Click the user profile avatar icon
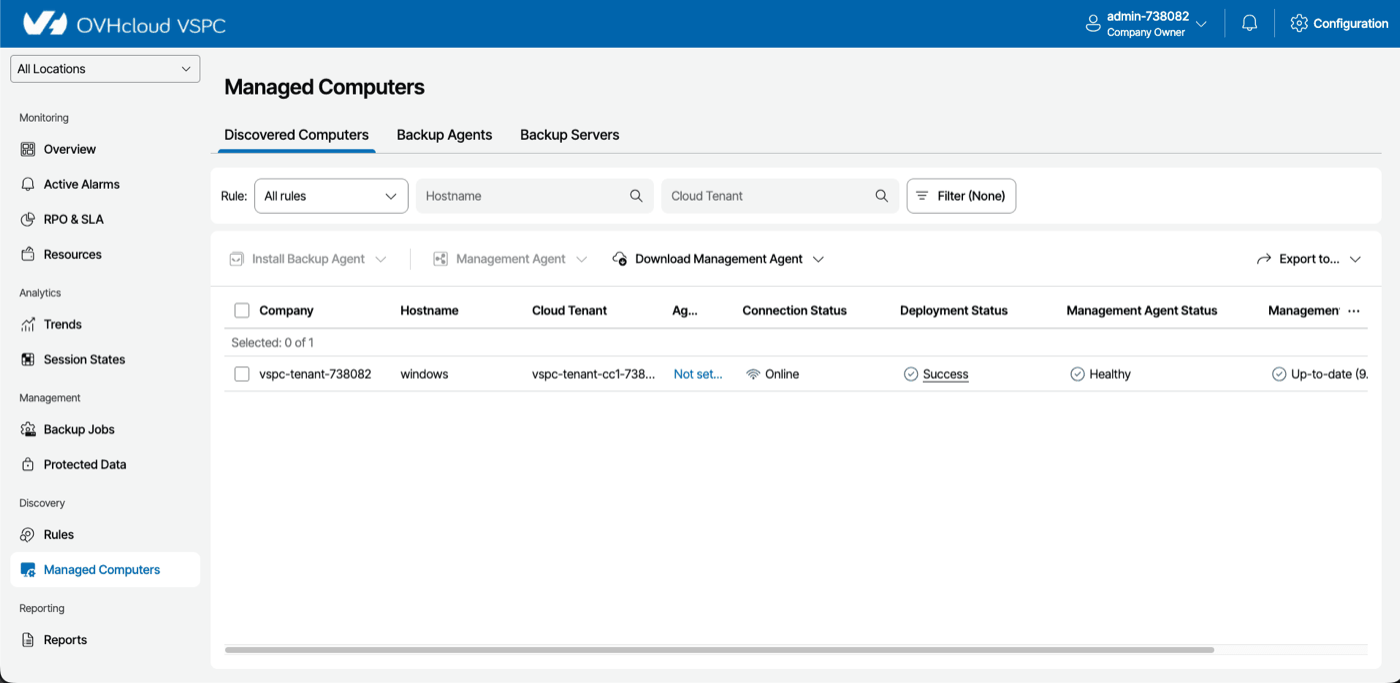 point(1093,24)
